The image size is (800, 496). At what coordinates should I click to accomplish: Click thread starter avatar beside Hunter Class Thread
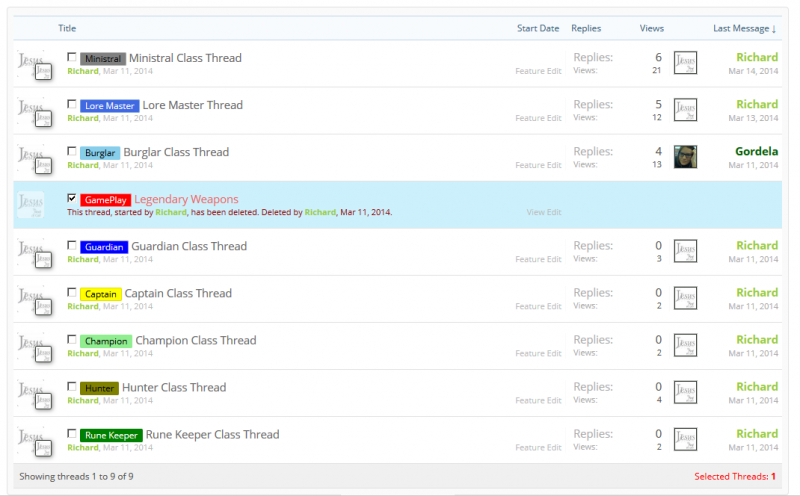pos(32,393)
